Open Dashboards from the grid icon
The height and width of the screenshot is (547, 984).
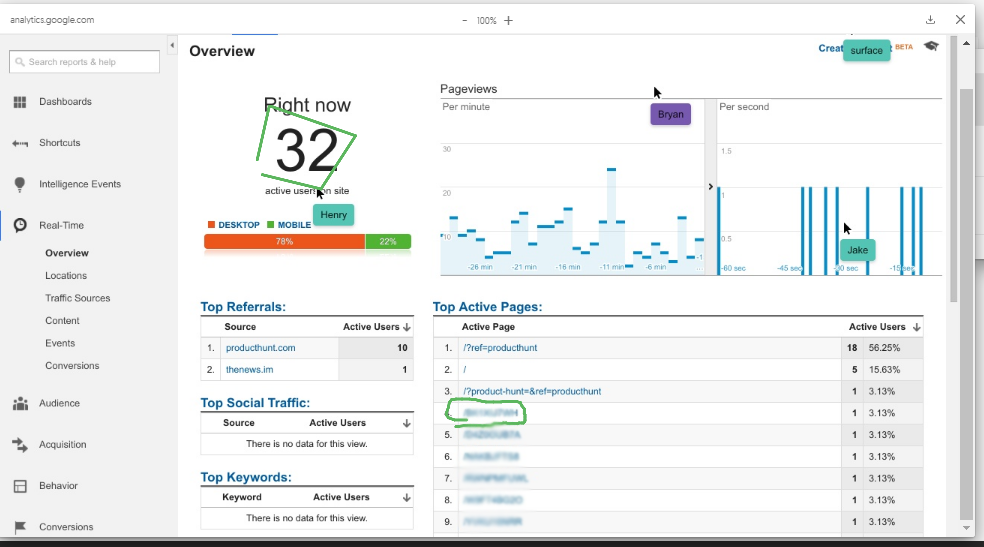click(x=20, y=102)
